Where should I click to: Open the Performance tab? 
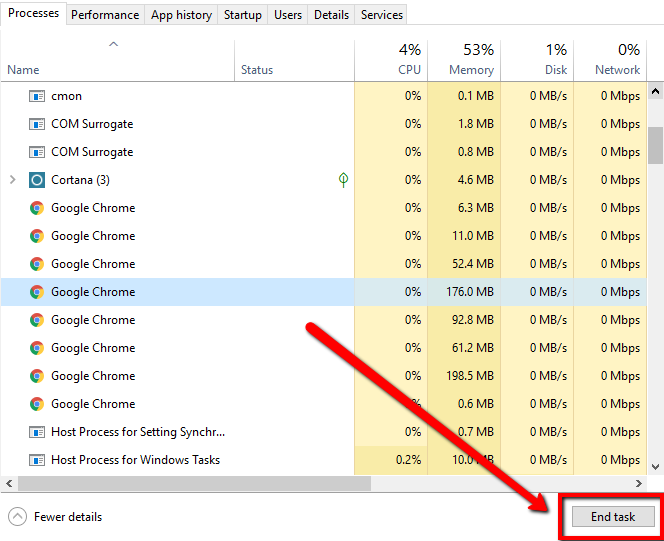(105, 15)
